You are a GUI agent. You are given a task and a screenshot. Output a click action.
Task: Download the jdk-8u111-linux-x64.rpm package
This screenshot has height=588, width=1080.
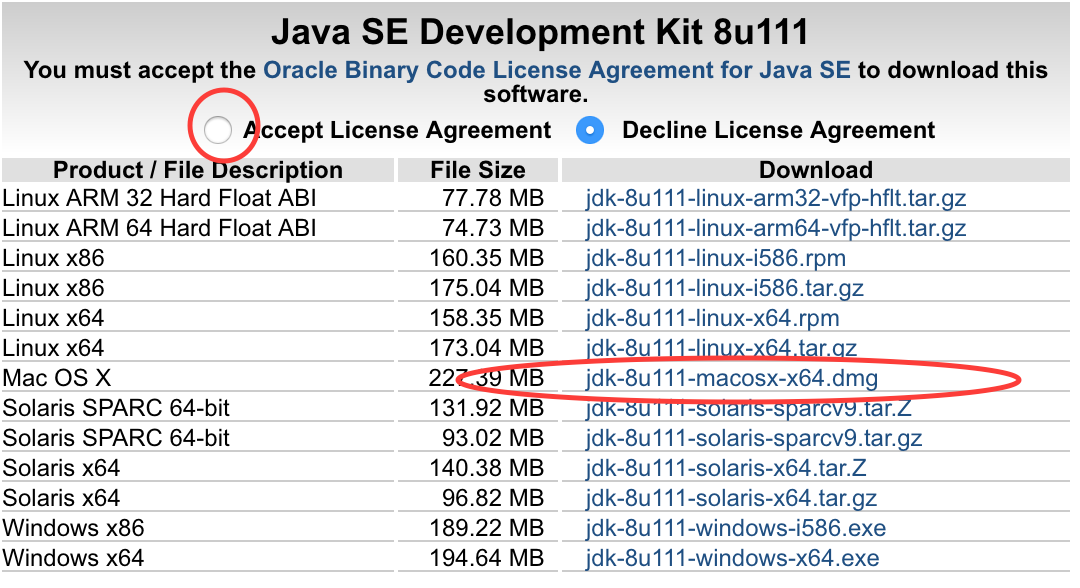[x=712, y=318]
